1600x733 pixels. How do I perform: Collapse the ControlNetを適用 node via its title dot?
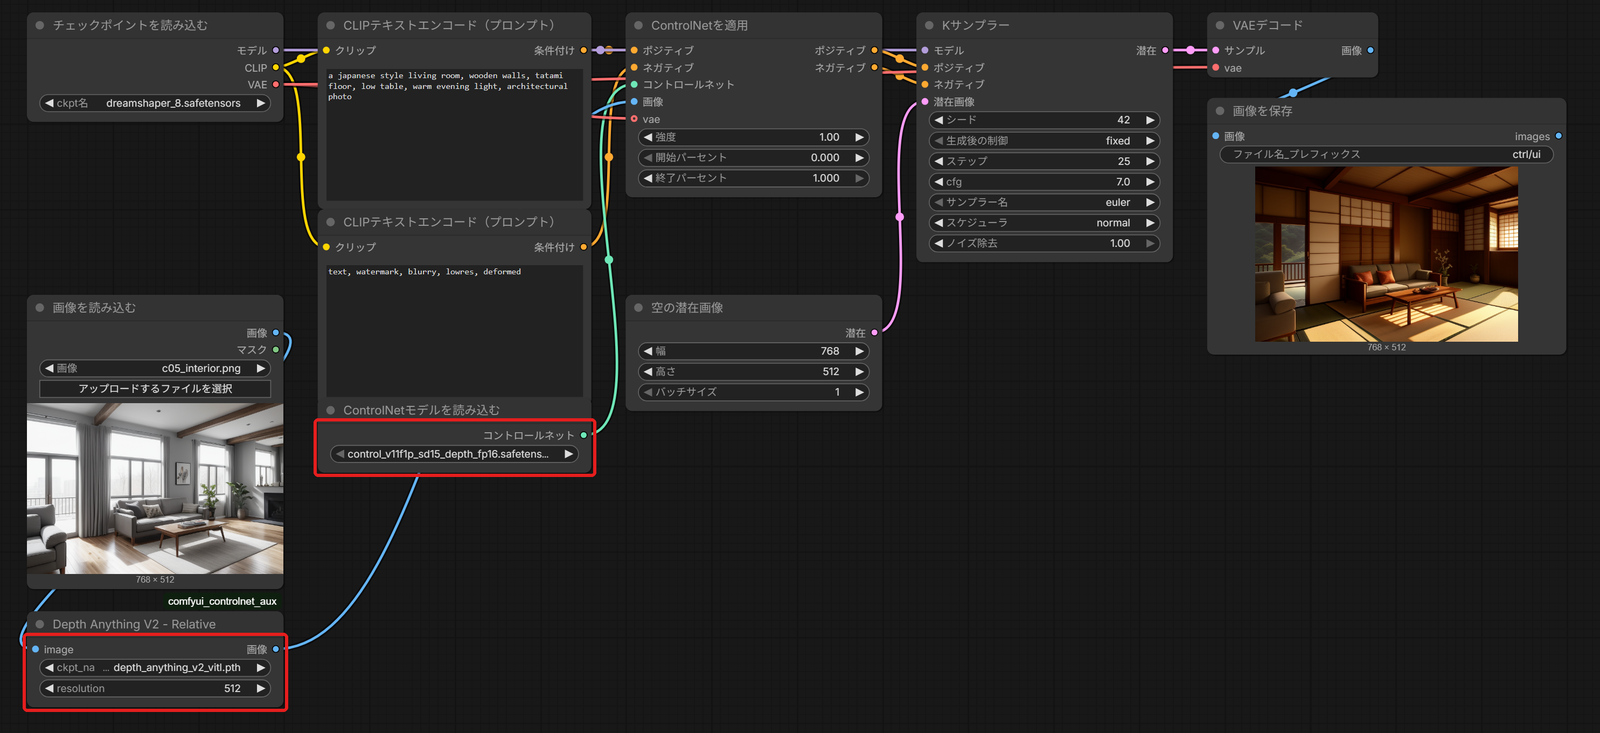(638, 25)
